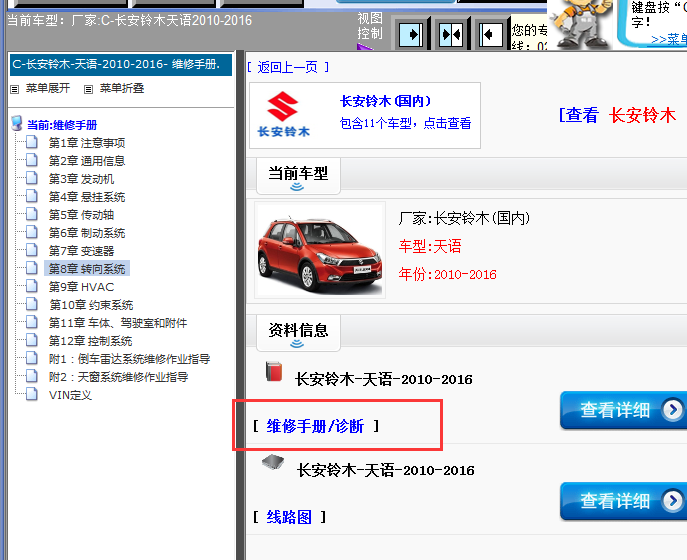Select 菜单折叠 to collapse the menu
Image resolution: width=687 pixels, height=560 pixels.
click(x=122, y=89)
